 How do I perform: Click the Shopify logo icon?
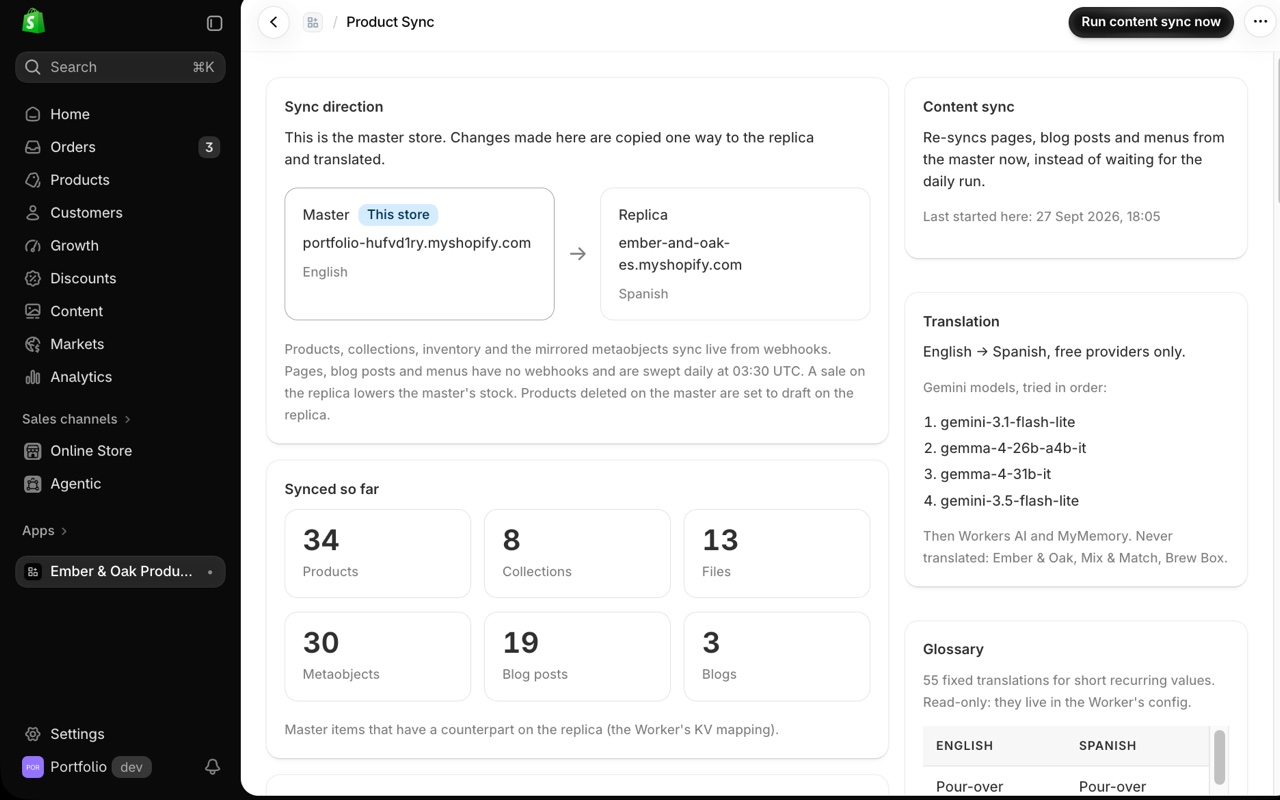pos(33,21)
